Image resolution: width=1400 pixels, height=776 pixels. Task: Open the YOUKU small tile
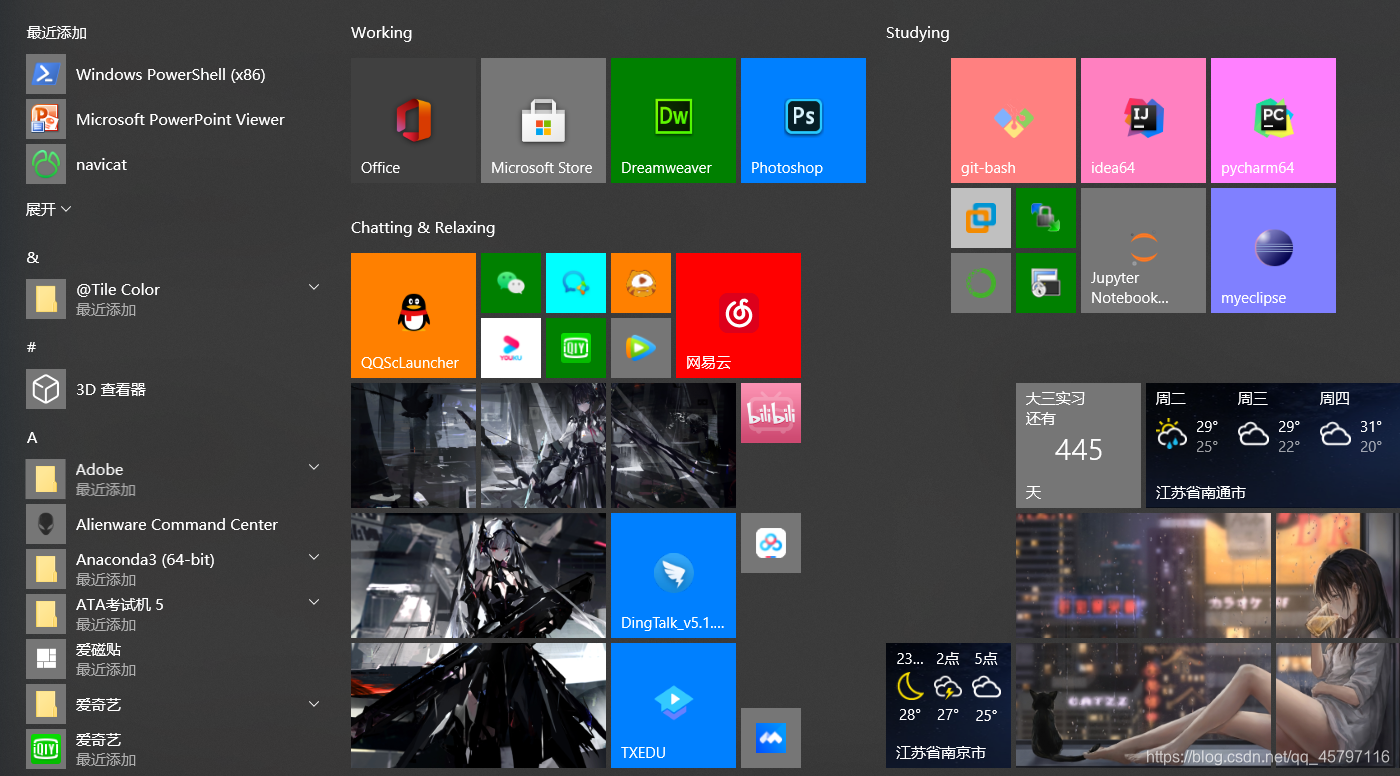coord(511,348)
